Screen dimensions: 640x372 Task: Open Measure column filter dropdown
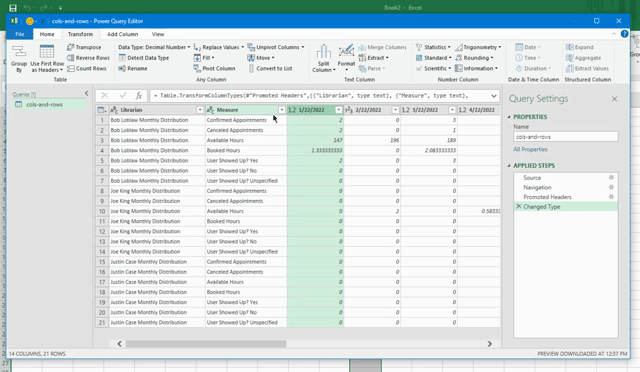tap(282, 110)
